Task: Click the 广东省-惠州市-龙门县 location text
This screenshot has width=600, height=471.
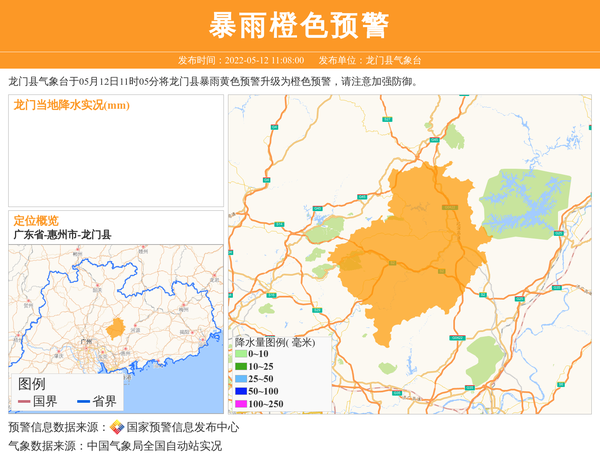Action: tap(62, 235)
